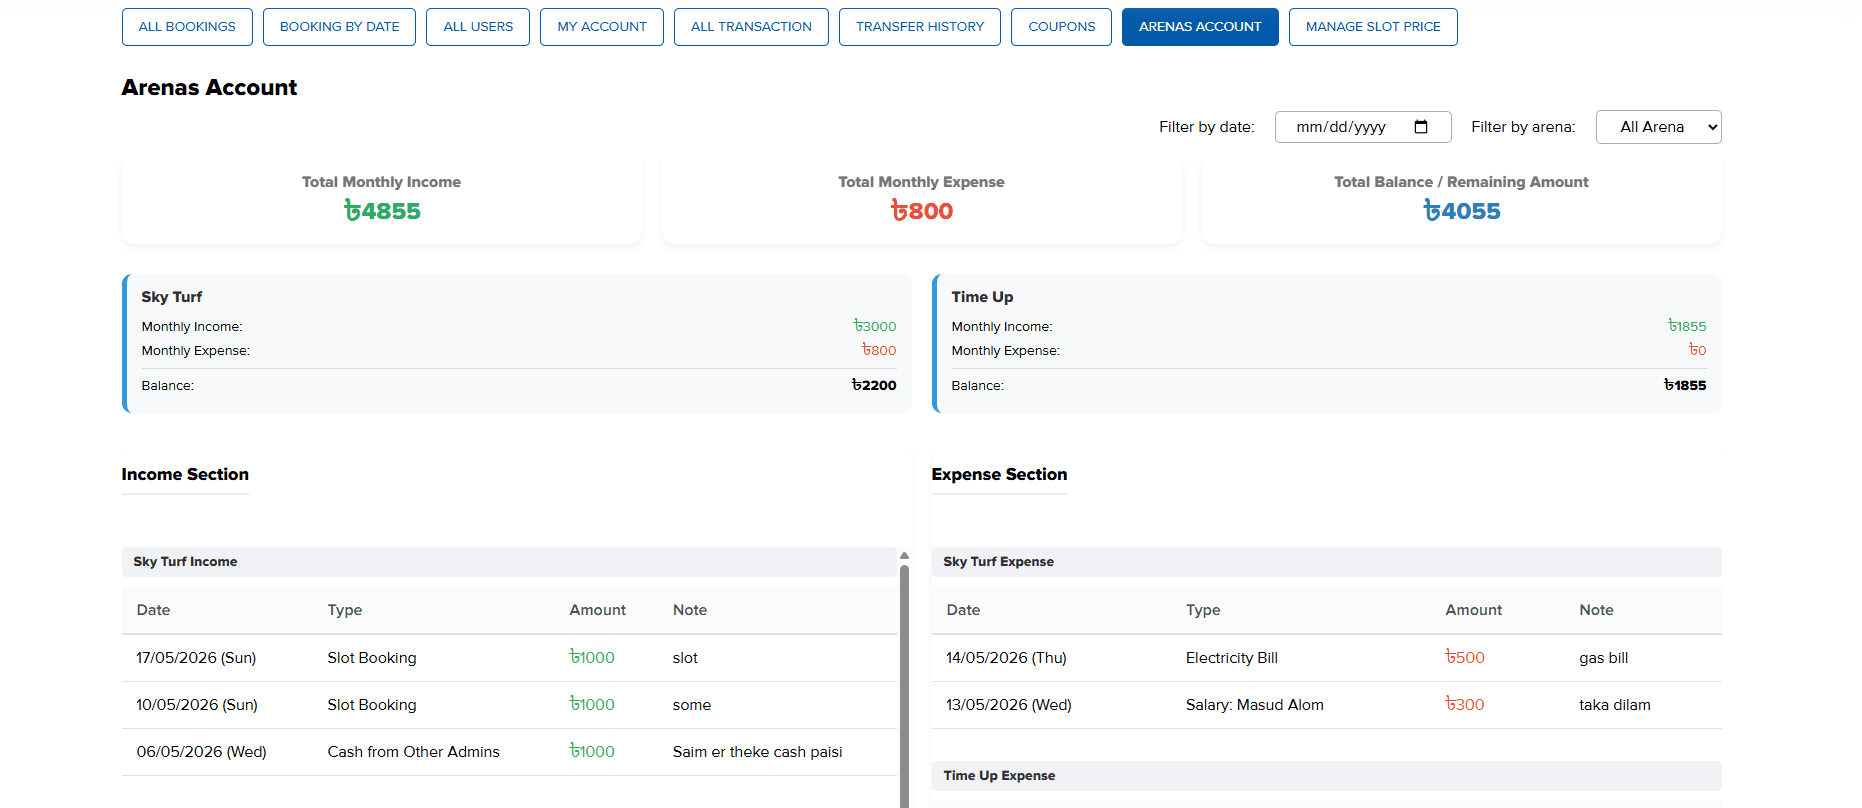Click Time Up balance ৳1855
The height and width of the screenshot is (808, 1862).
(x=1685, y=385)
